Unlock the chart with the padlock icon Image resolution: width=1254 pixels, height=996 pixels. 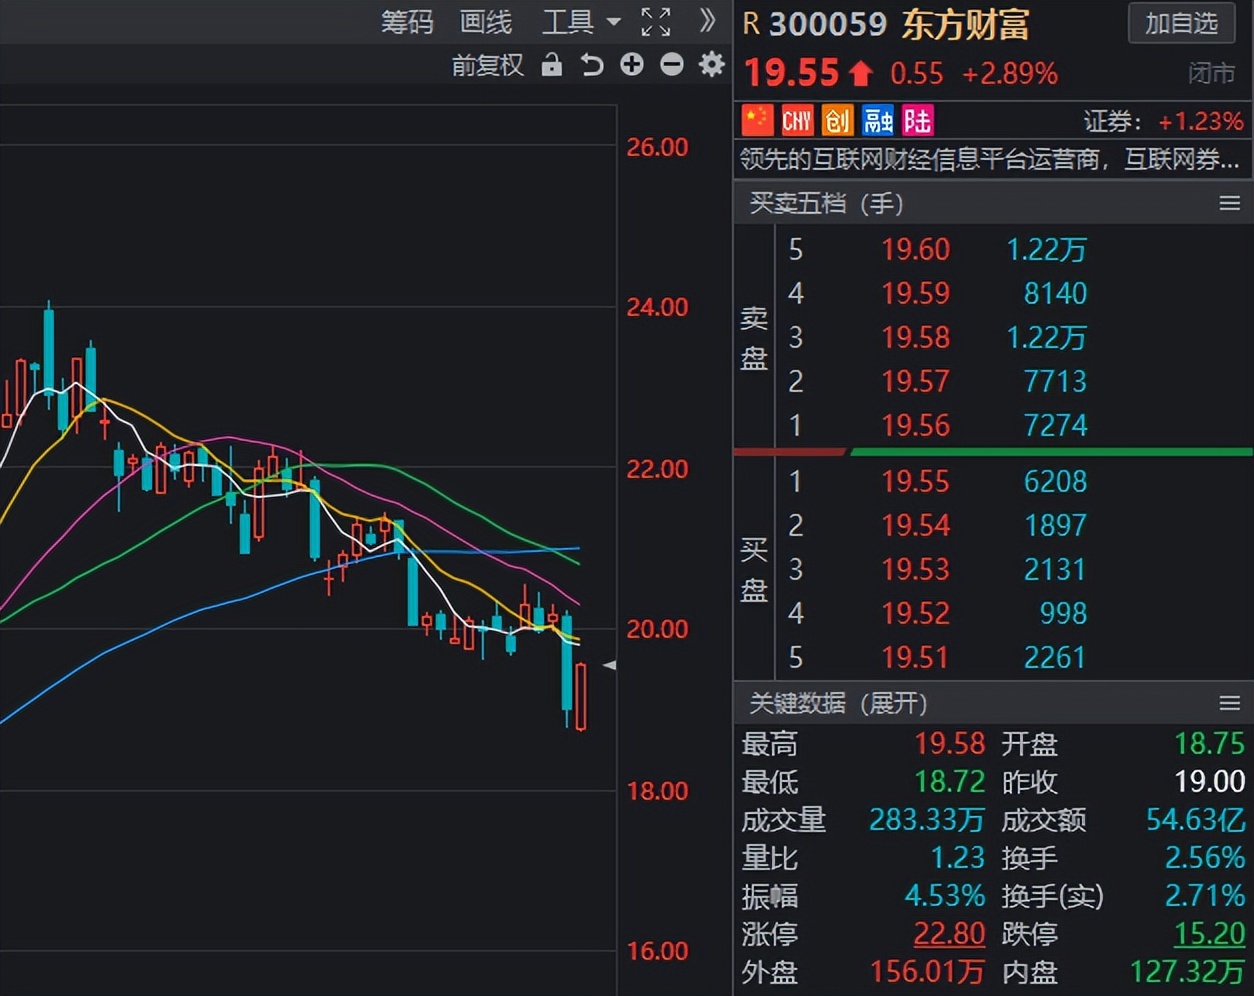(551, 64)
